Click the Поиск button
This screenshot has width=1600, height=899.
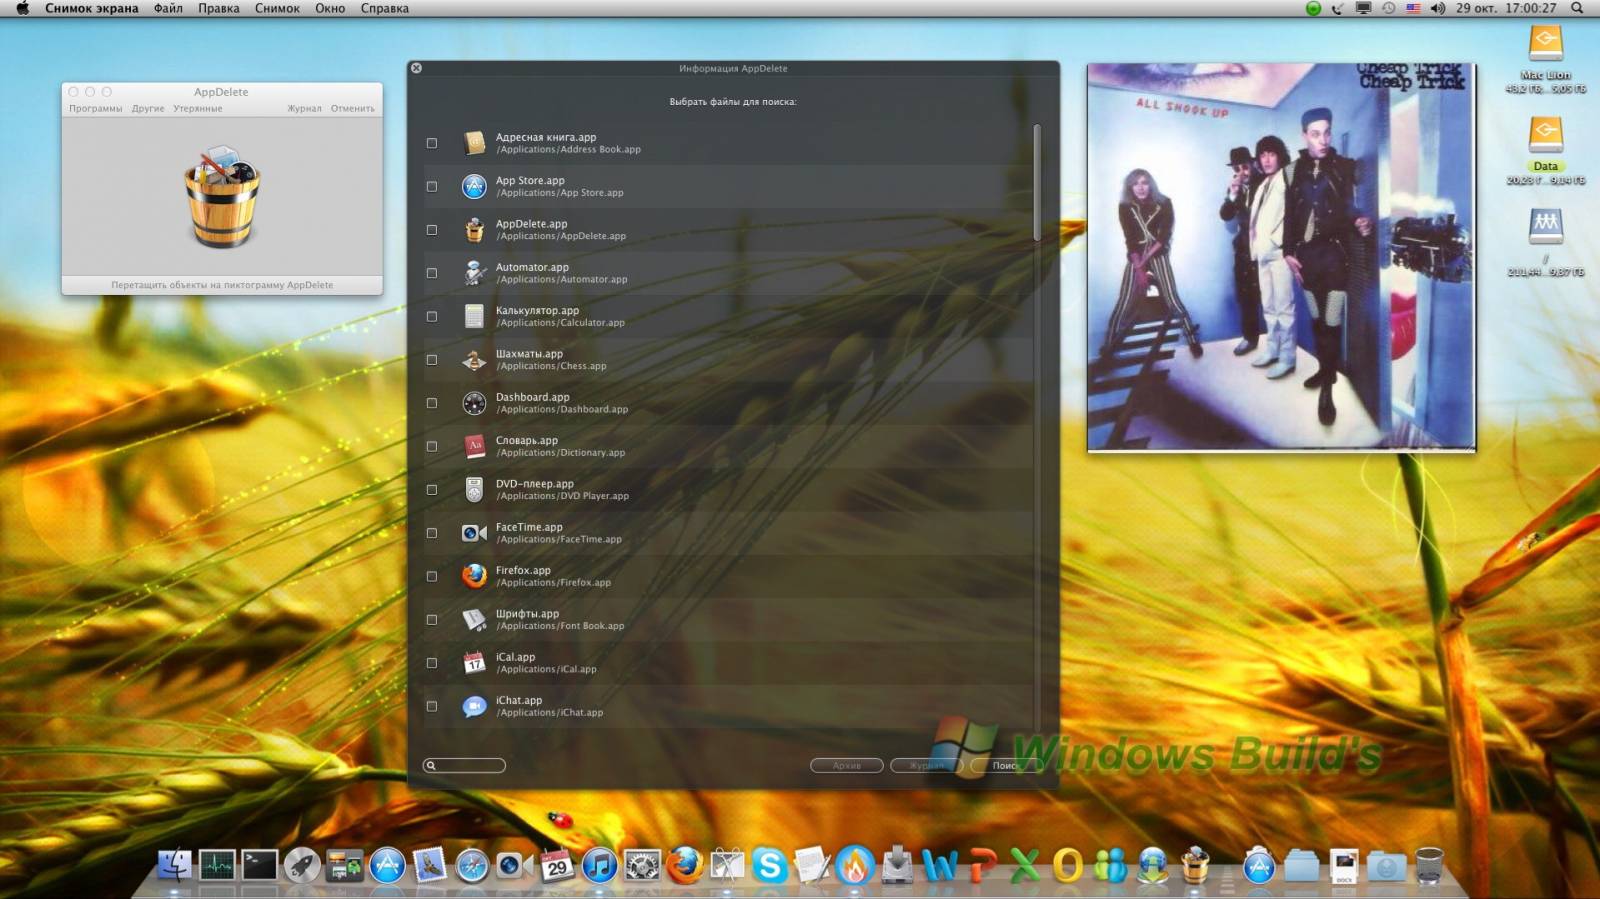pyautogui.click(x=1006, y=765)
